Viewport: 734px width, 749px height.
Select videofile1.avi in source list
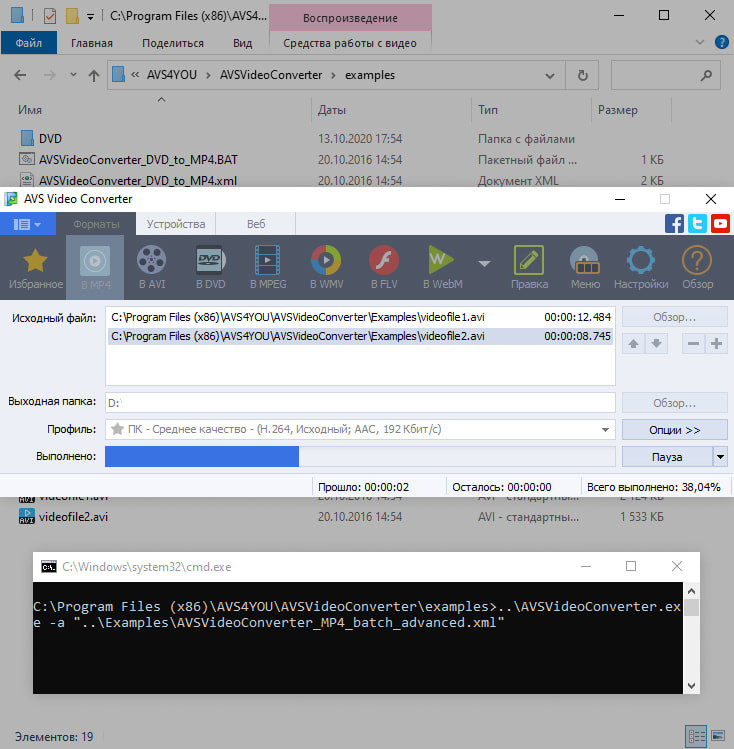click(361, 317)
